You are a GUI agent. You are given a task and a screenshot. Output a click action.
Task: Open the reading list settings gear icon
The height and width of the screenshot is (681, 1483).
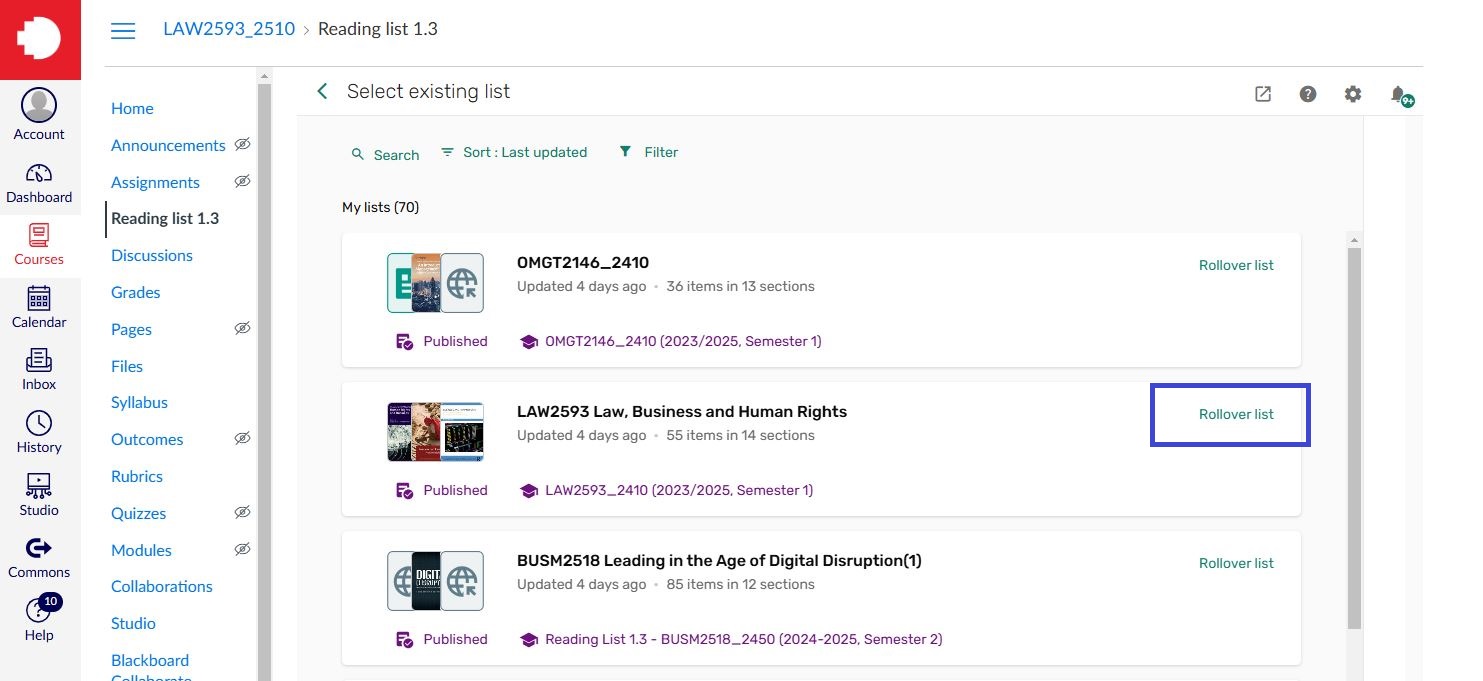point(1353,93)
